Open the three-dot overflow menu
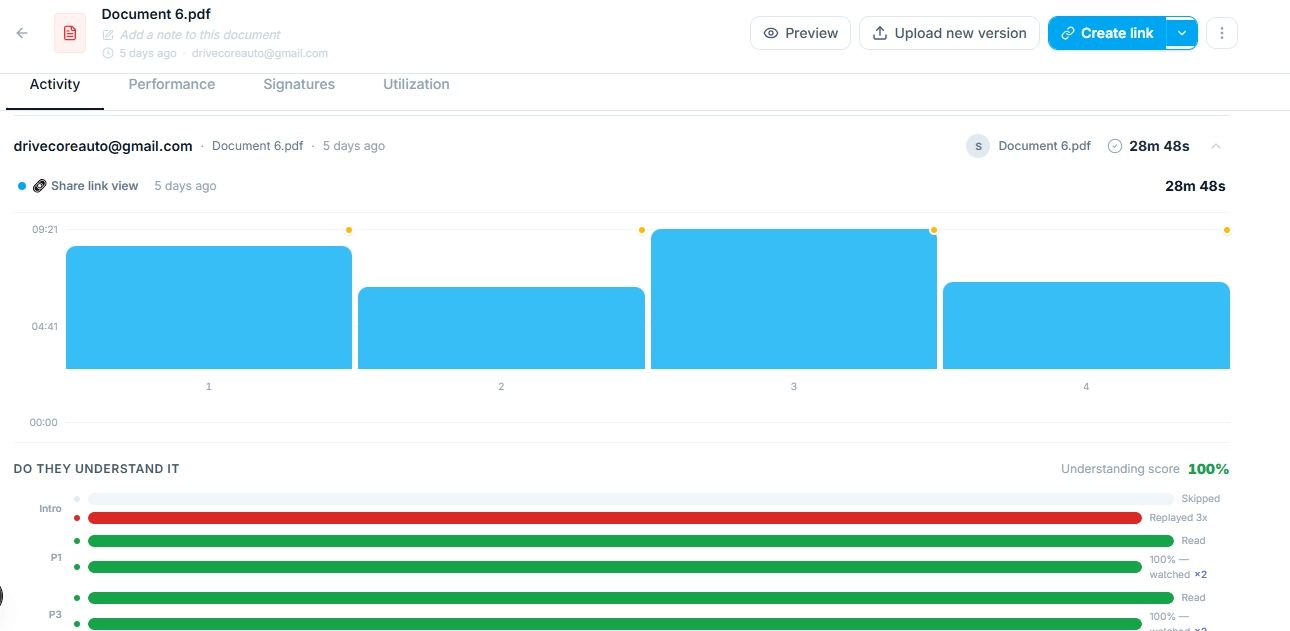 (1221, 33)
